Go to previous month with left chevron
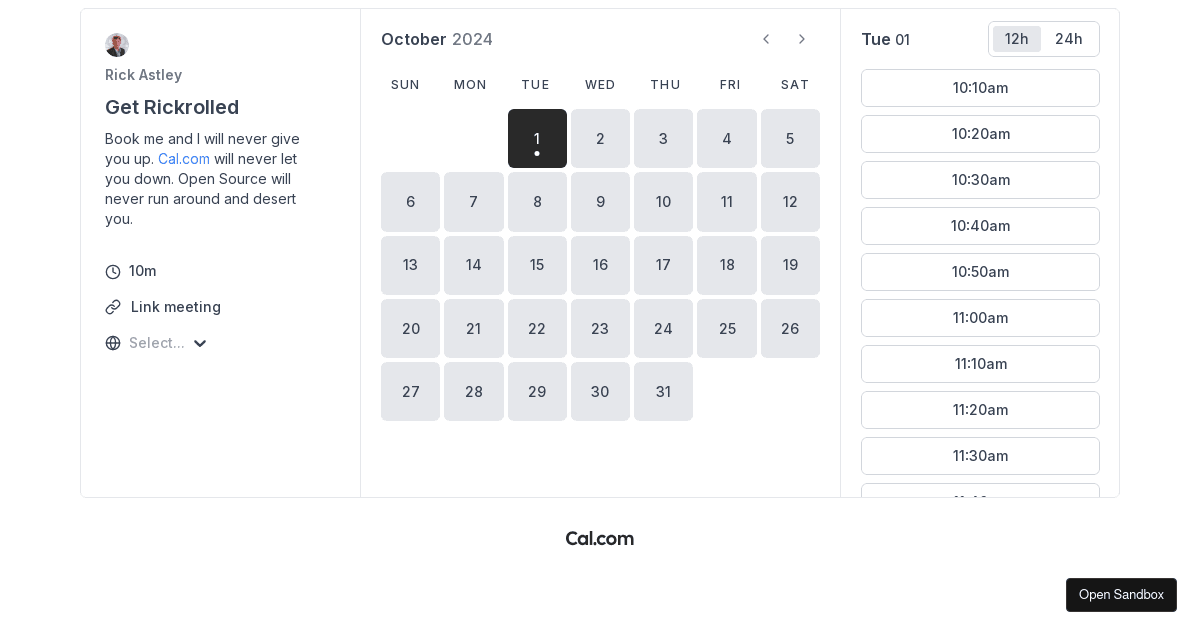This screenshot has width=1200, height=630. (x=766, y=39)
